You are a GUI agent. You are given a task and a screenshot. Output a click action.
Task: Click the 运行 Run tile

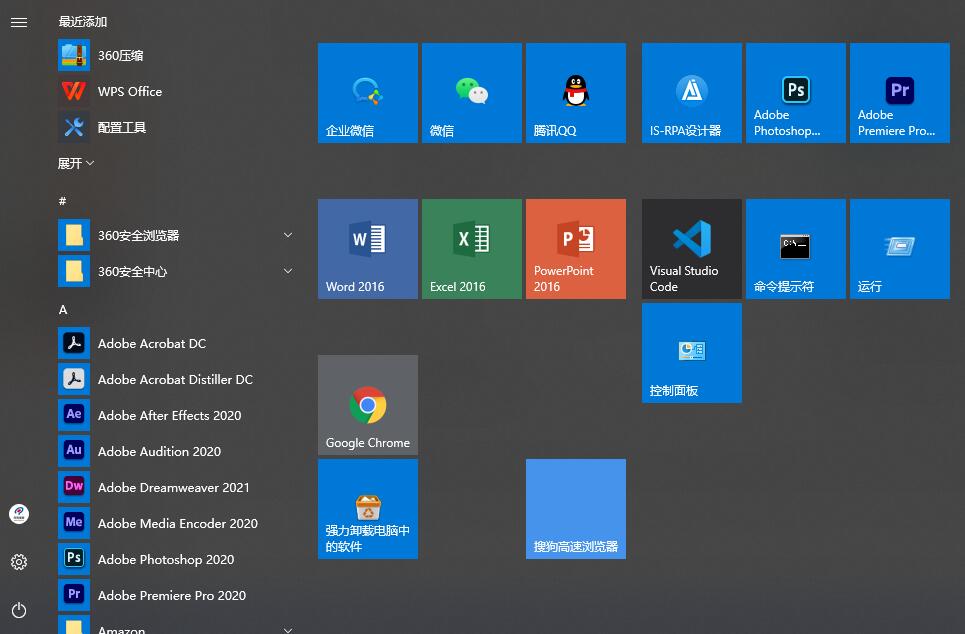click(x=900, y=249)
